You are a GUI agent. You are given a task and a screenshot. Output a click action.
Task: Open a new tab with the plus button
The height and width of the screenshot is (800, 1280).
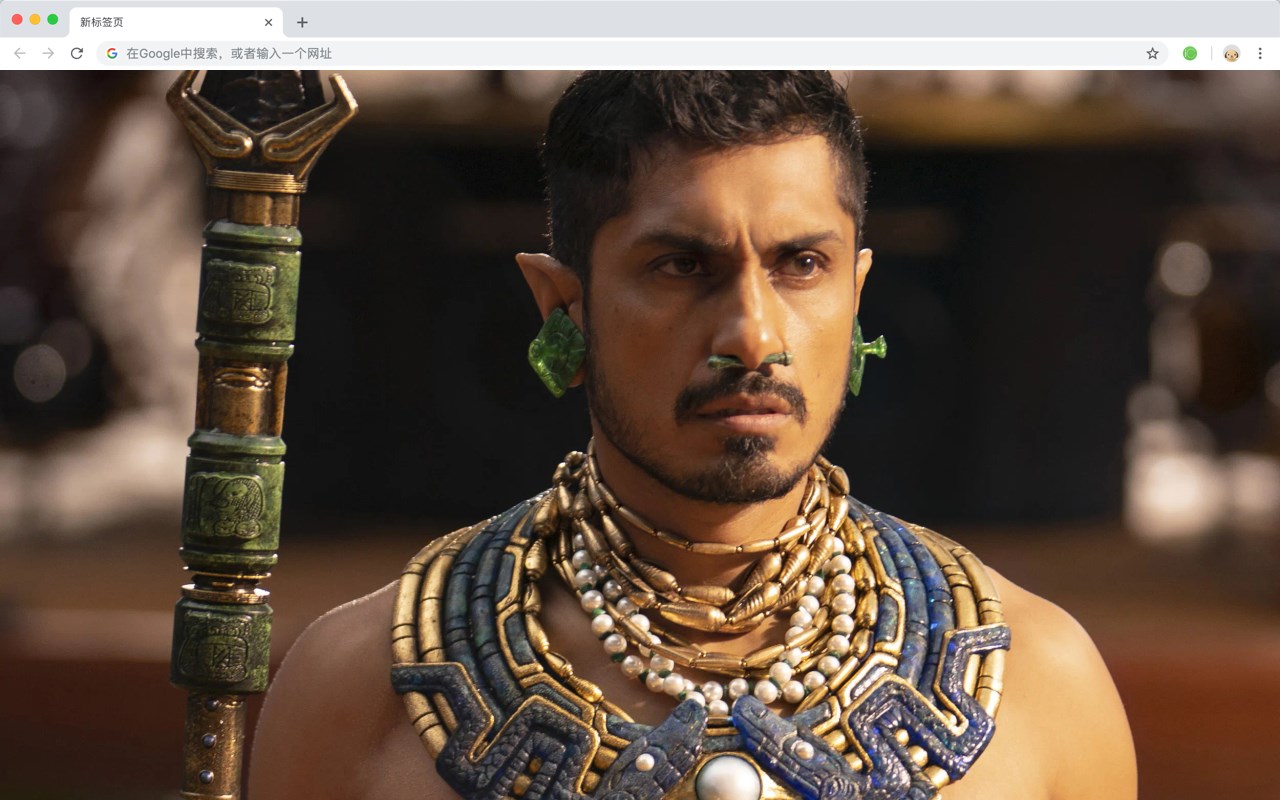coord(302,22)
